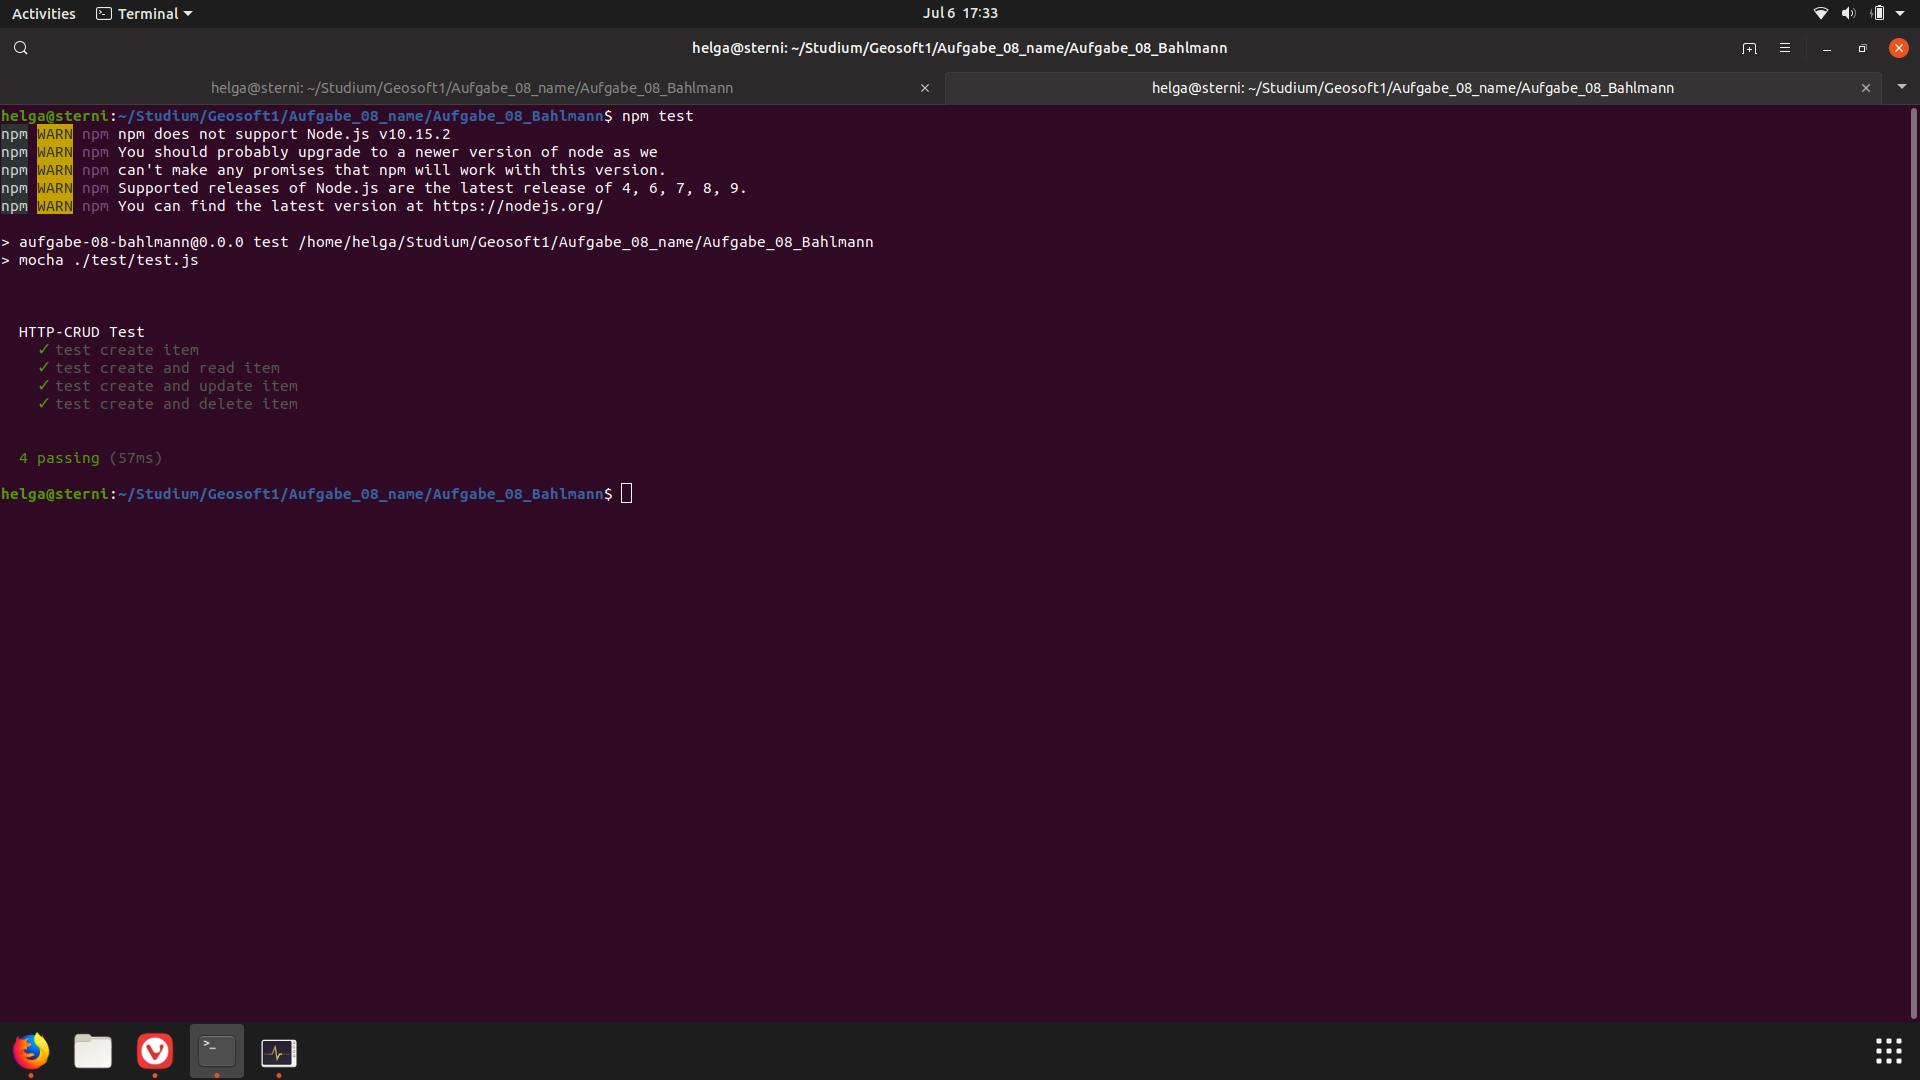Expand the tab list dropdown arrow
The width and height of the screenshot is (1920, 1080).
point(1902,87)
